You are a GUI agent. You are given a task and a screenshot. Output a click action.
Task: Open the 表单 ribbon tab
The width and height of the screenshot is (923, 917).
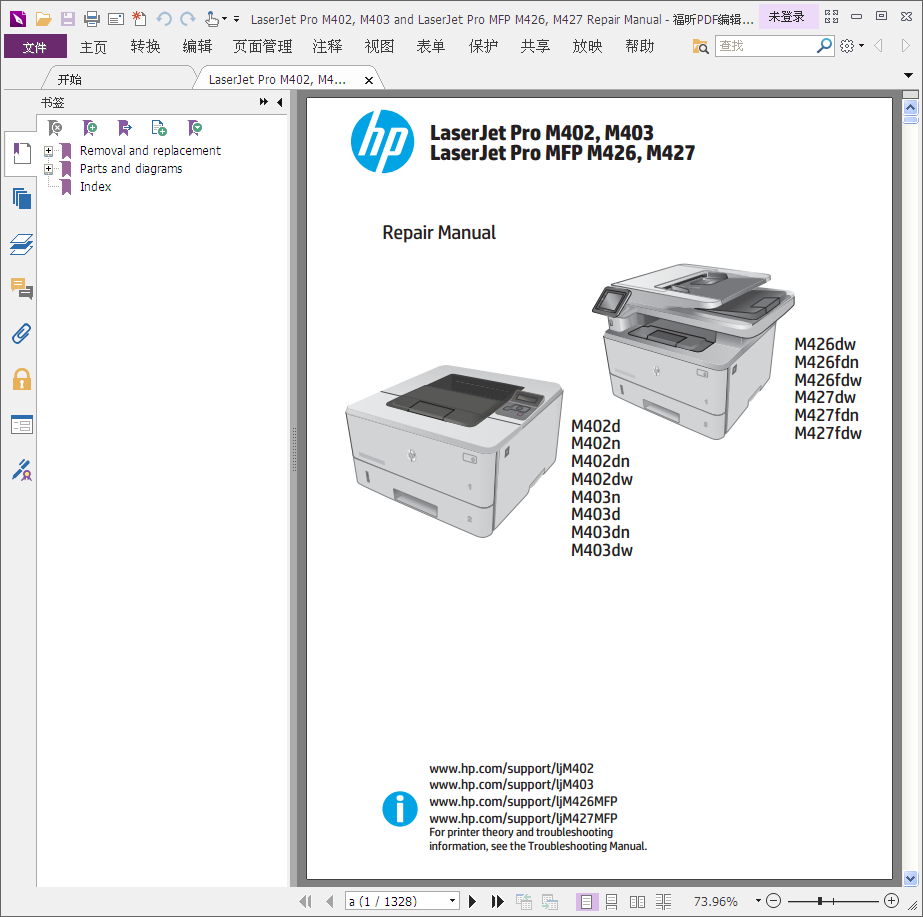tap(430, 46)
